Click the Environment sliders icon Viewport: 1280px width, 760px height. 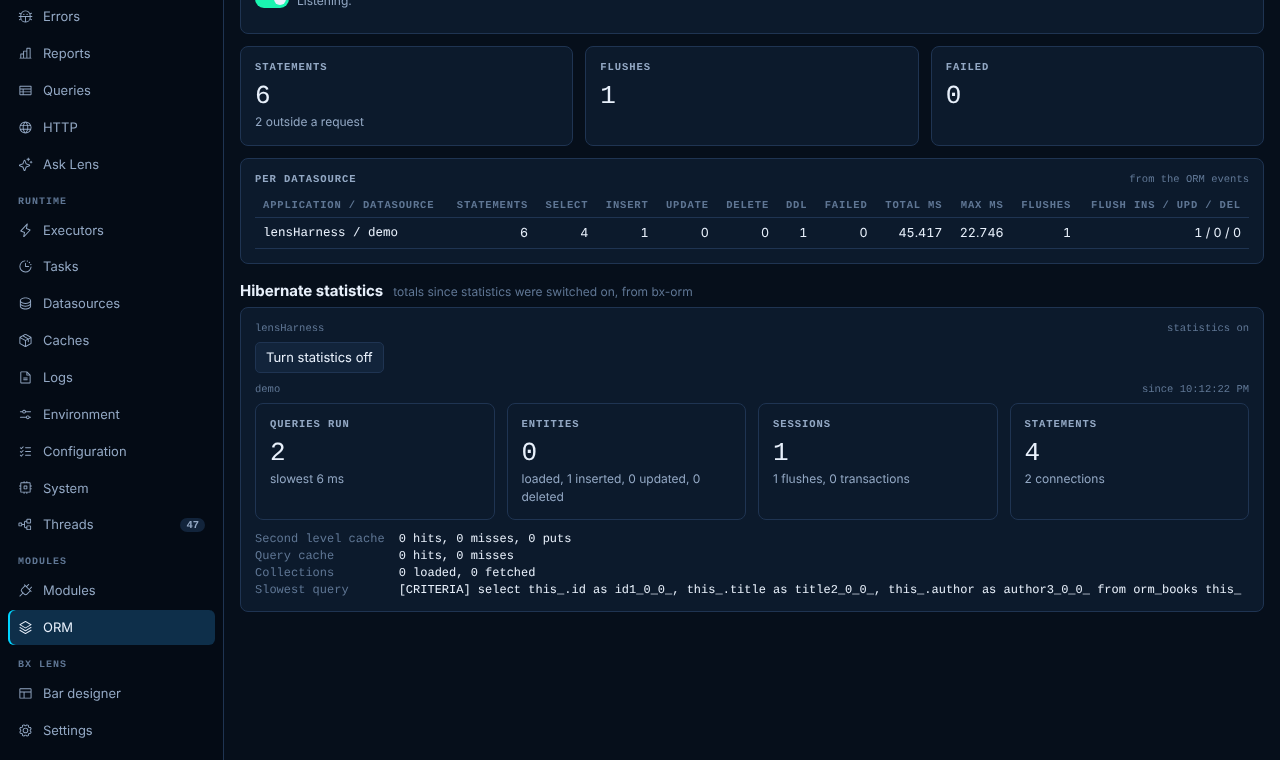pos(25,415)
